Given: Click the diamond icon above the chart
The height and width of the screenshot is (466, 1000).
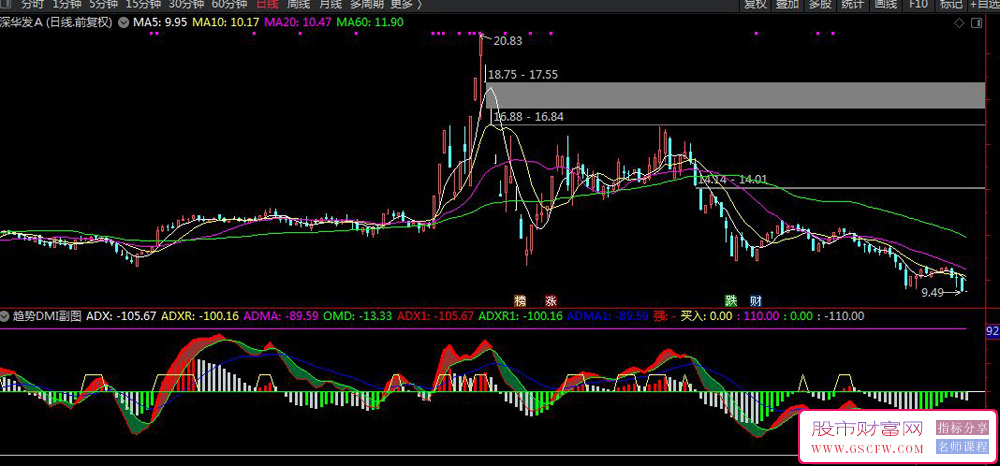Looking at the screenshot, I should pos(959,24).
